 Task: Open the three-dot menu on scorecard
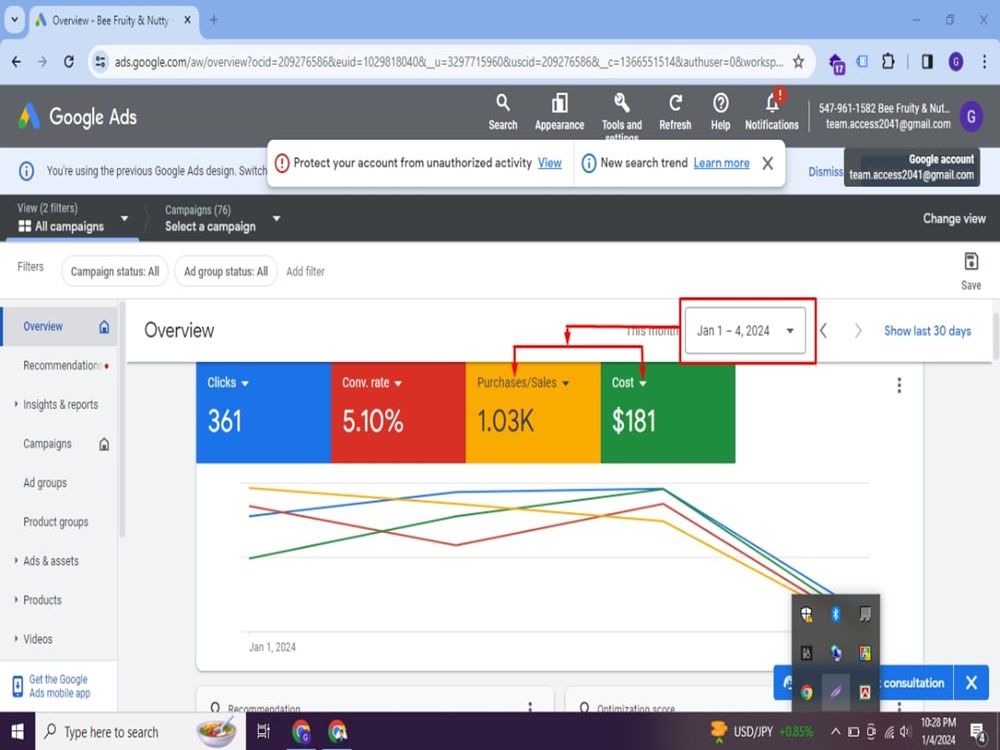pyautogui.click(x=899, y=385)
